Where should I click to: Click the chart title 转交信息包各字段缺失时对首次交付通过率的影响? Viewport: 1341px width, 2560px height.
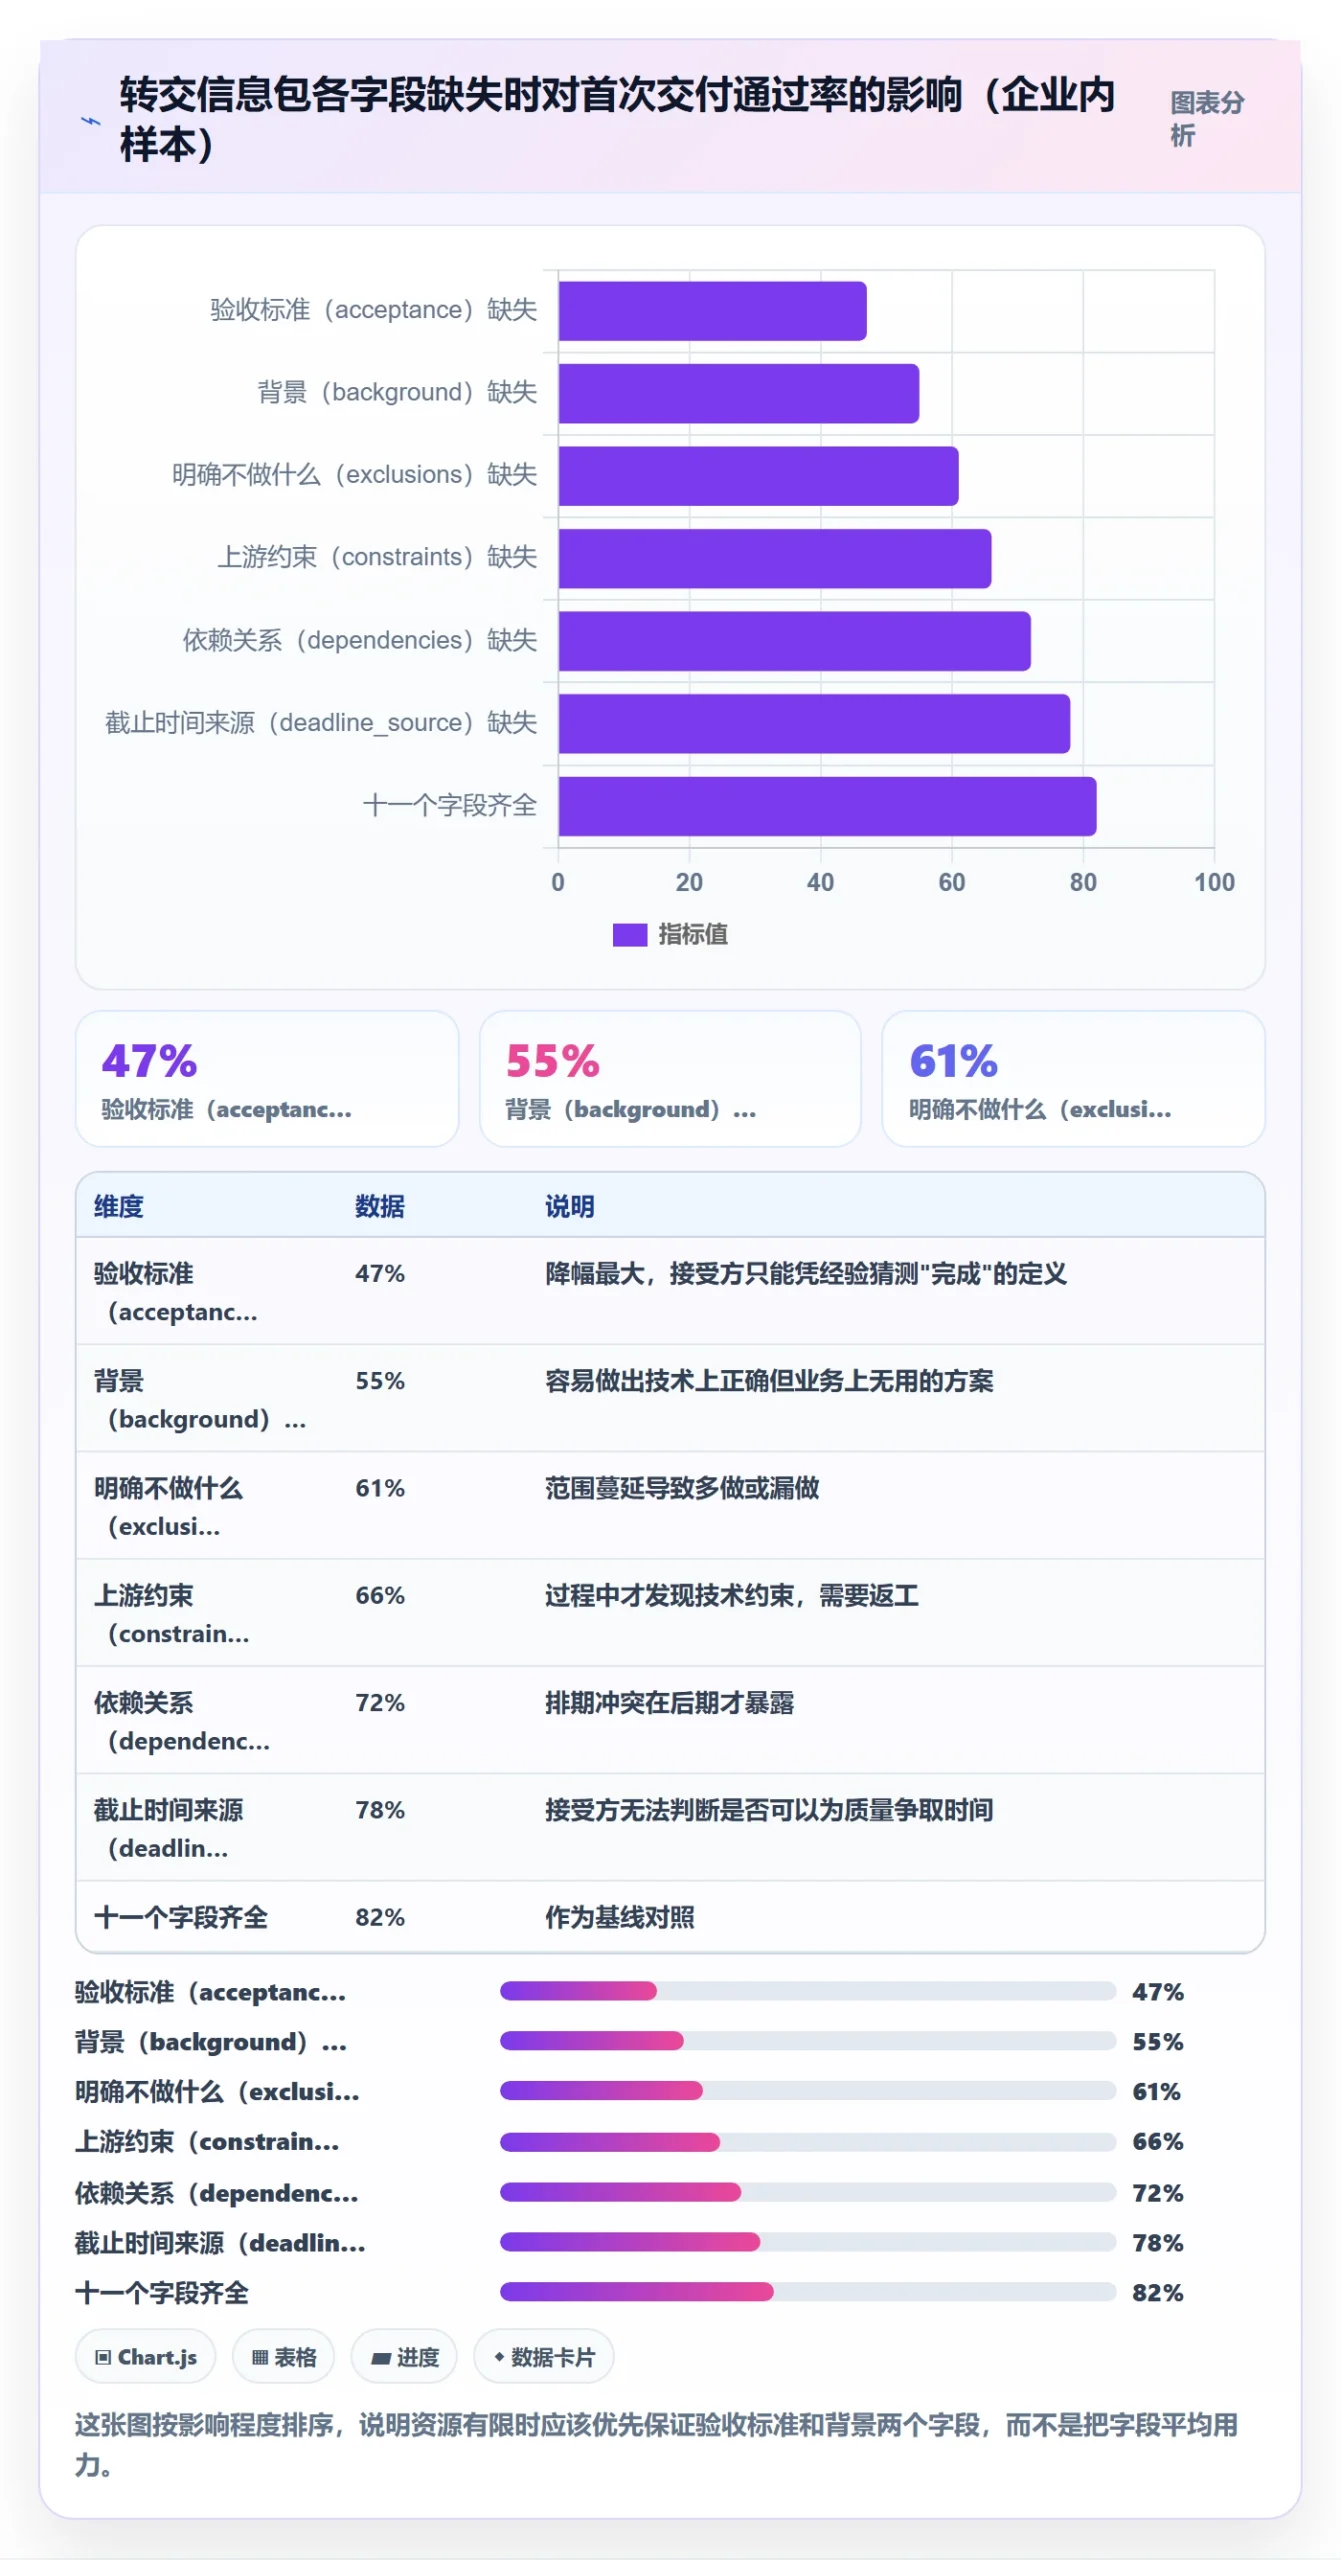617,118
